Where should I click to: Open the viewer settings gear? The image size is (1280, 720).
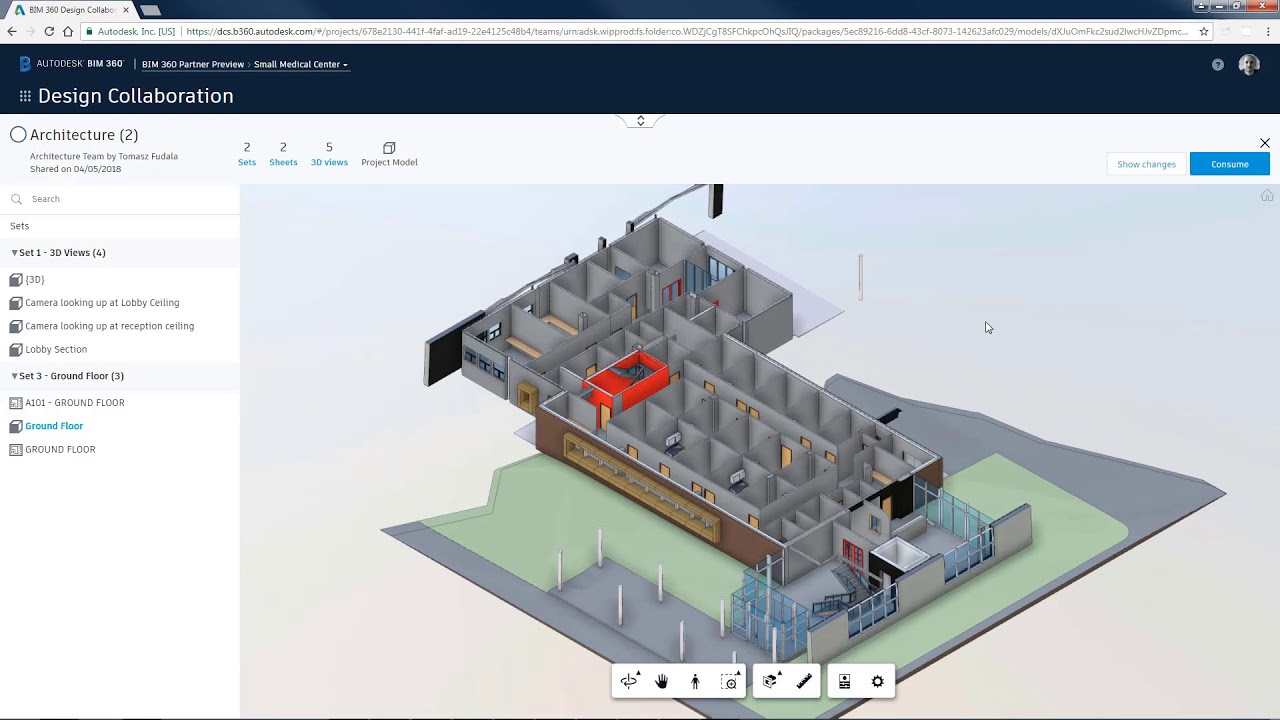pyautogui.click(x=877, y=681)
